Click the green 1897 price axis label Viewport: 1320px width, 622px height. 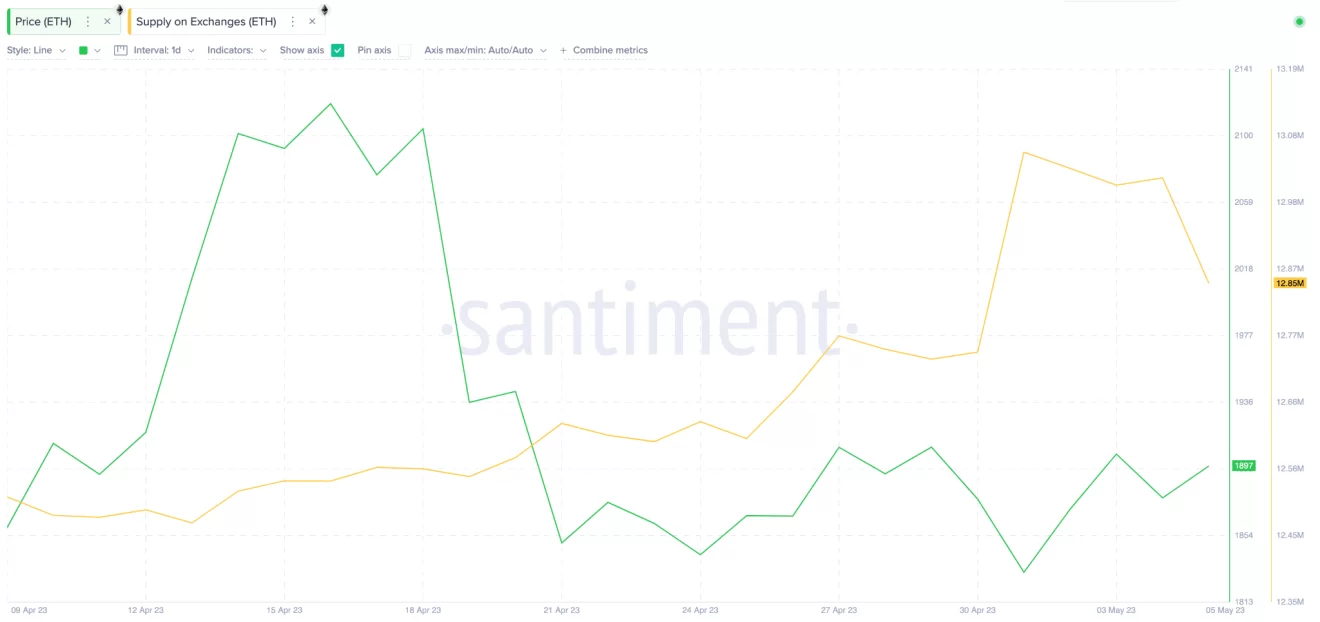1244,466
